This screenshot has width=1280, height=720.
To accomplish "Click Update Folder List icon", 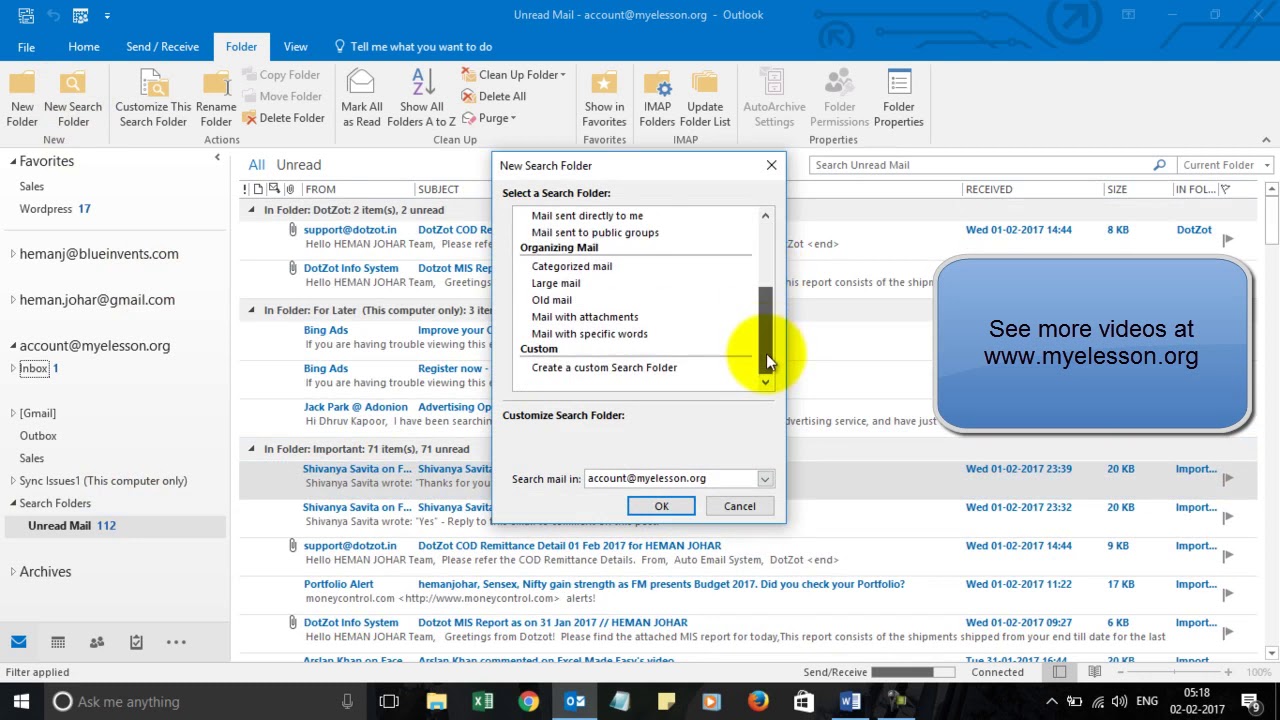I will pos(705,99).
